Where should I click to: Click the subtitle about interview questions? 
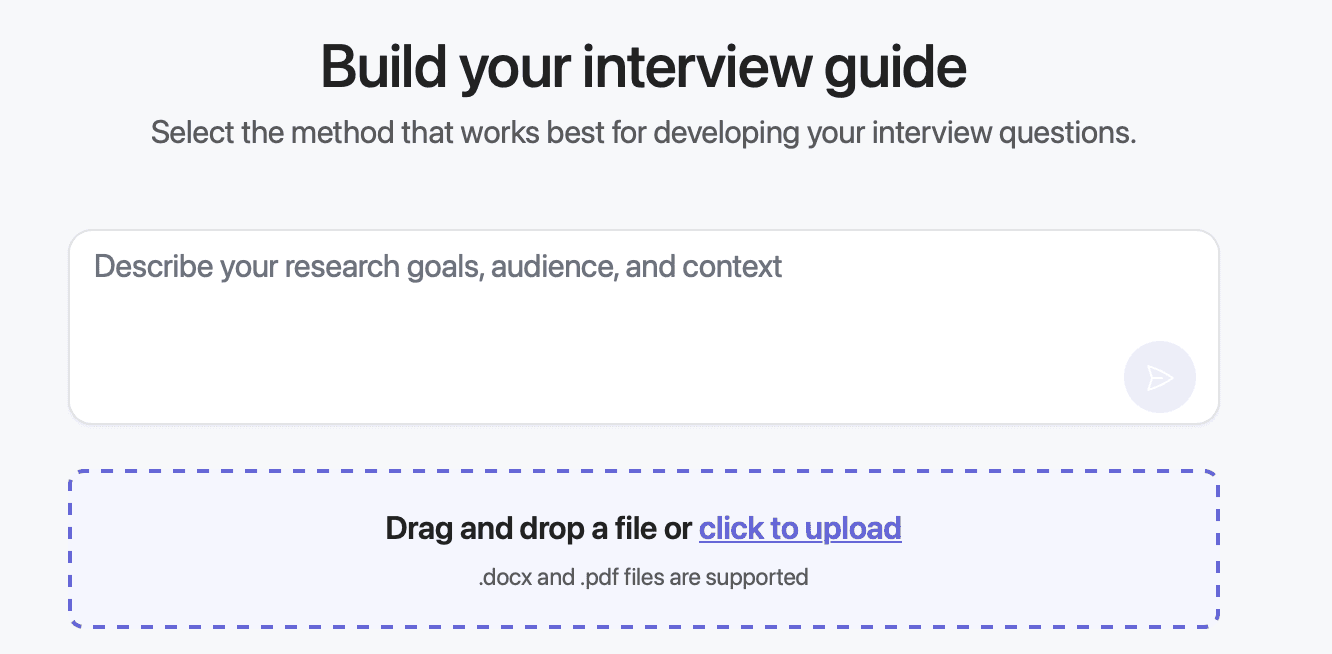643,131
